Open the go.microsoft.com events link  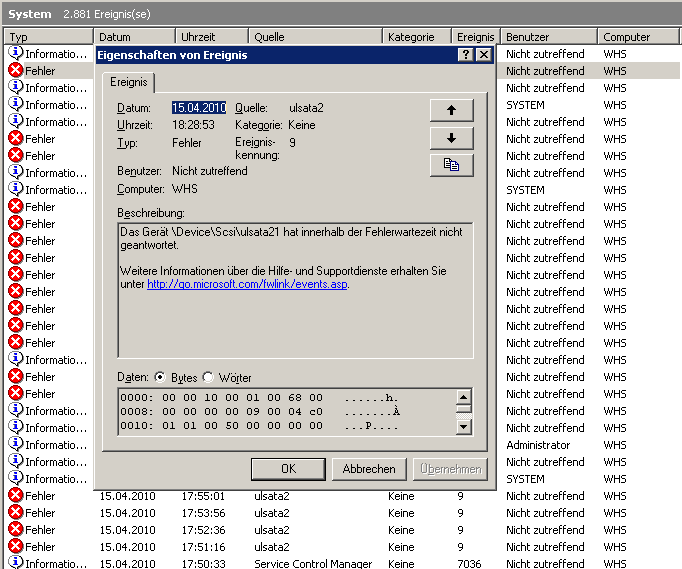click(x=247, y=284)
